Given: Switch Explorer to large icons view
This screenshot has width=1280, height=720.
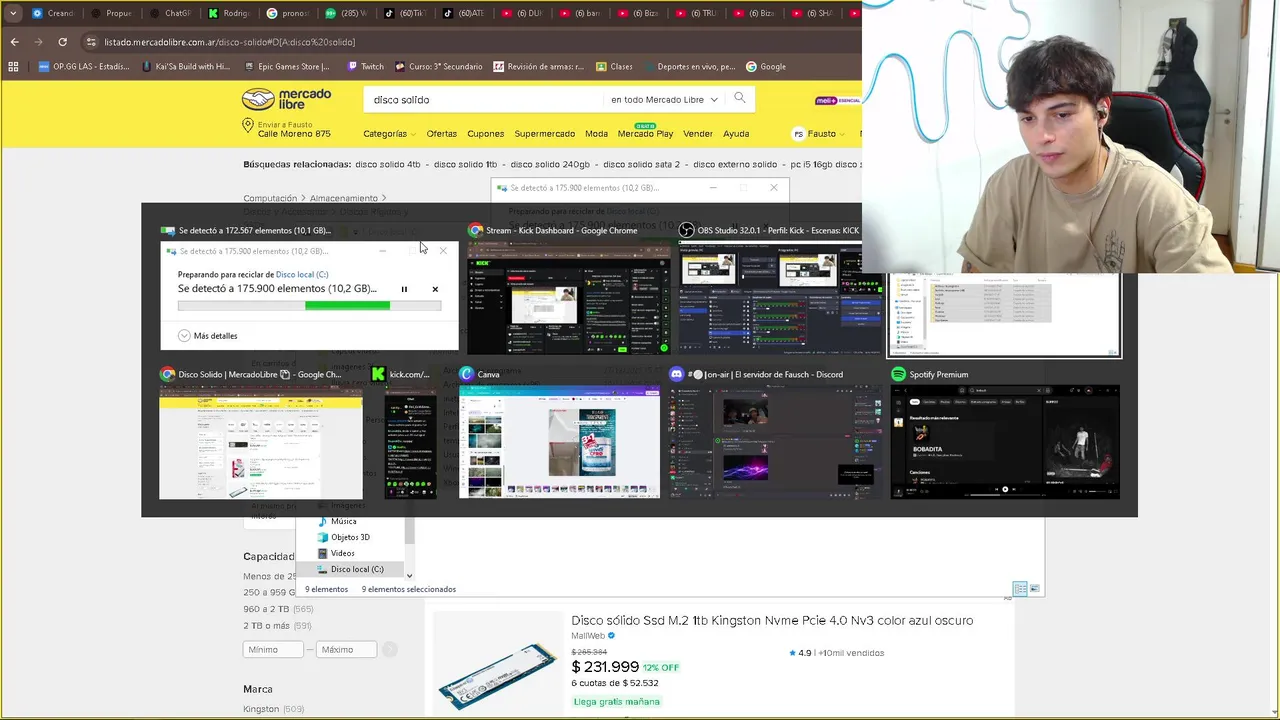Looking at the screenshot, I should (x=1034, y=589).
